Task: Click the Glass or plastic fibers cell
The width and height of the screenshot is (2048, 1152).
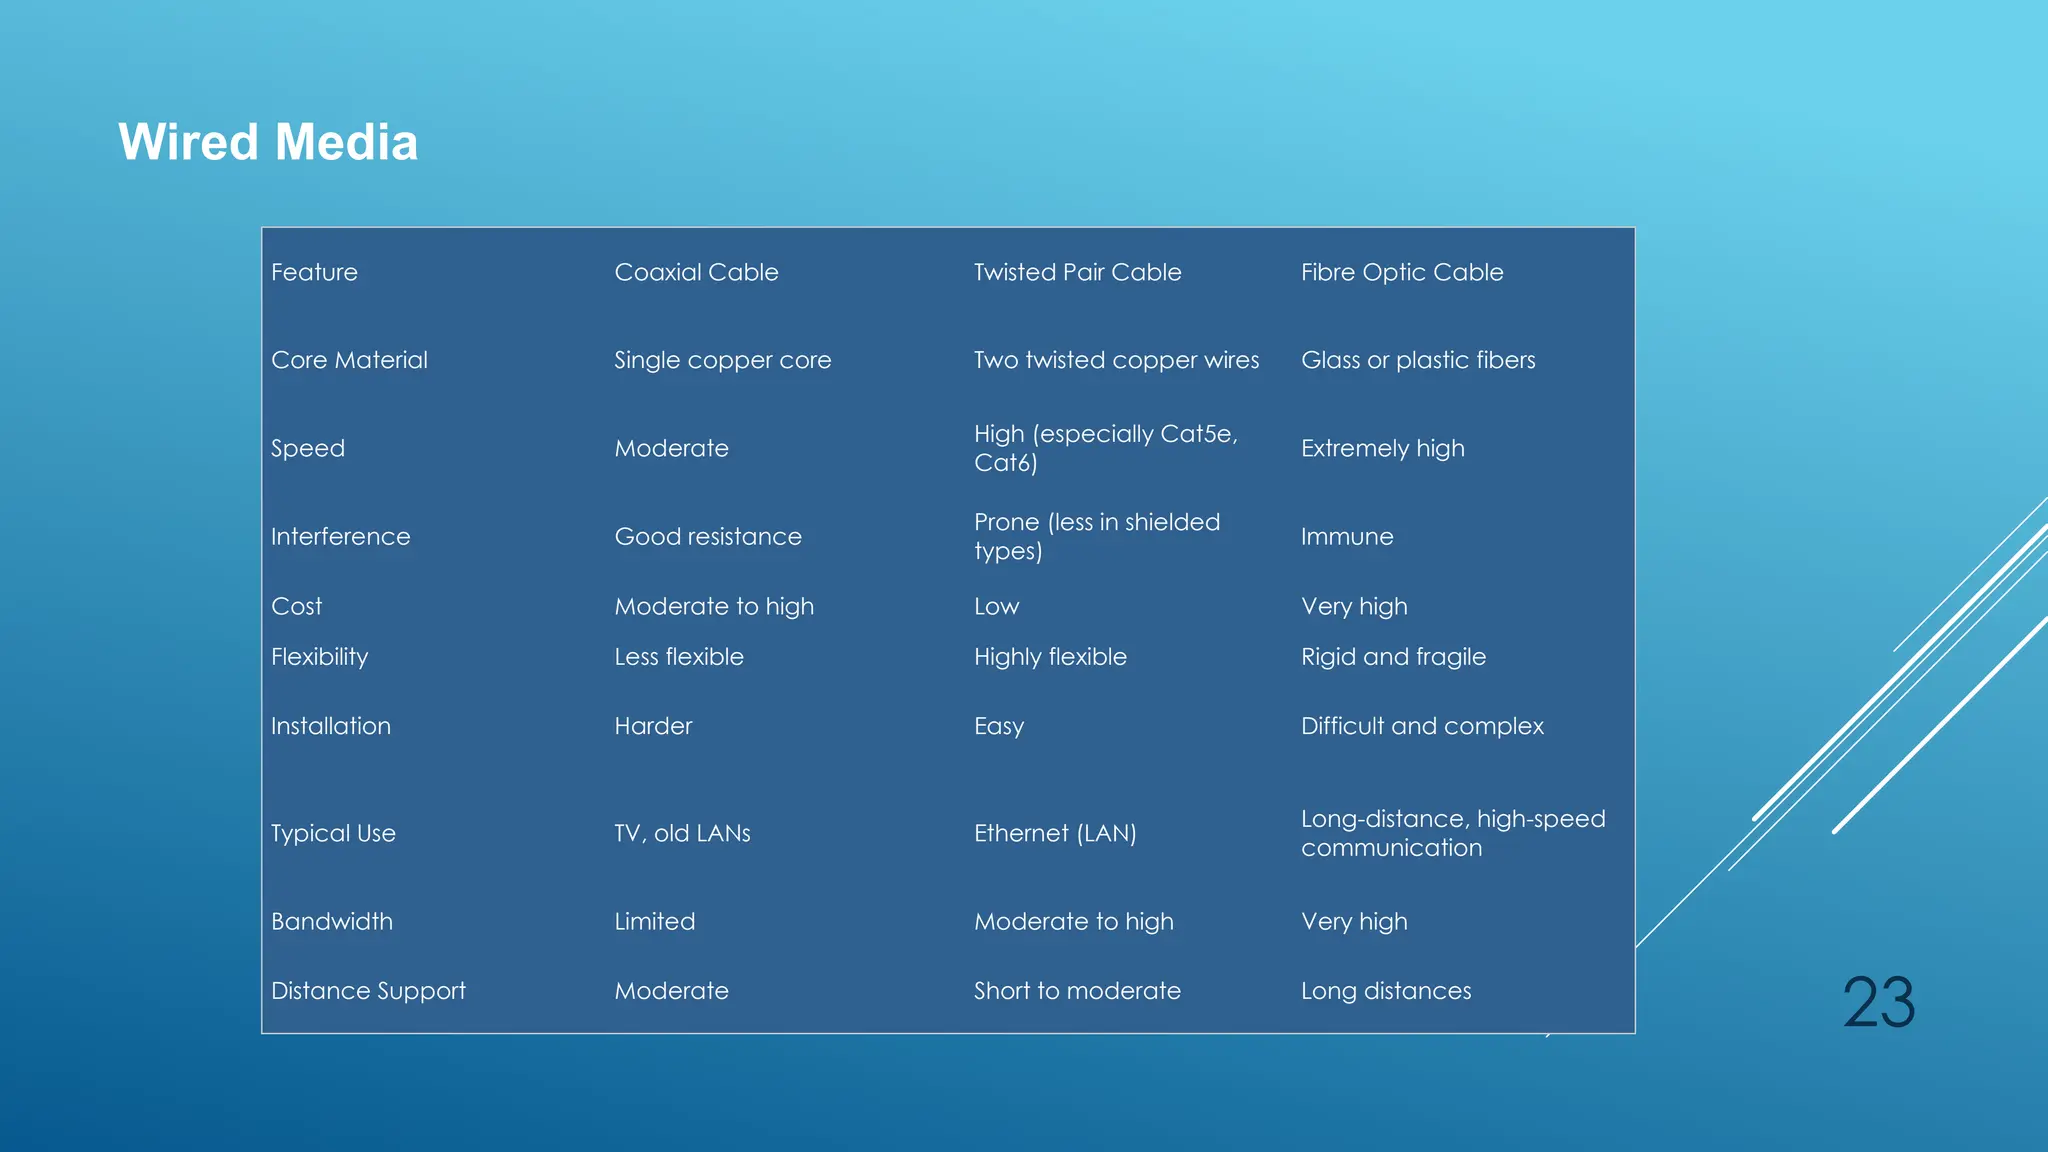Action: (x=1417, y=360)
